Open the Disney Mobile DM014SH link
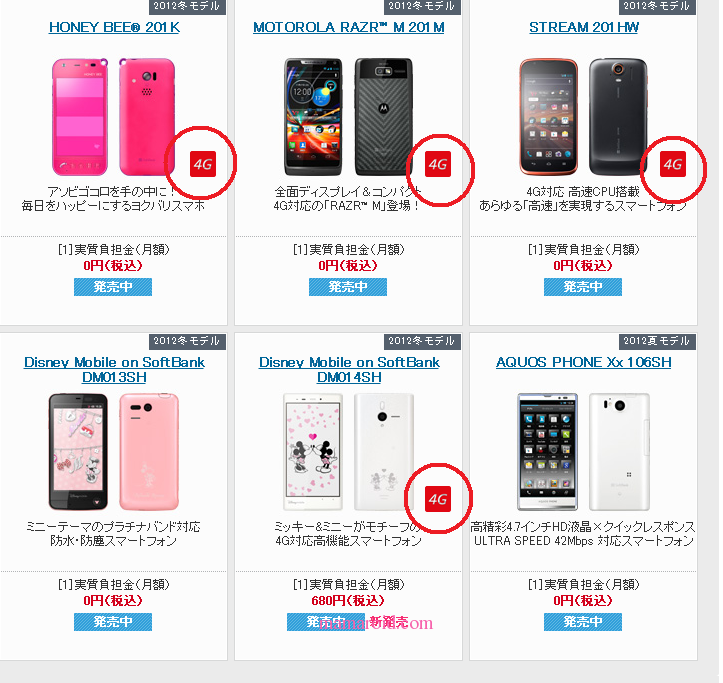The image size is (723, 683). [349, 369]
